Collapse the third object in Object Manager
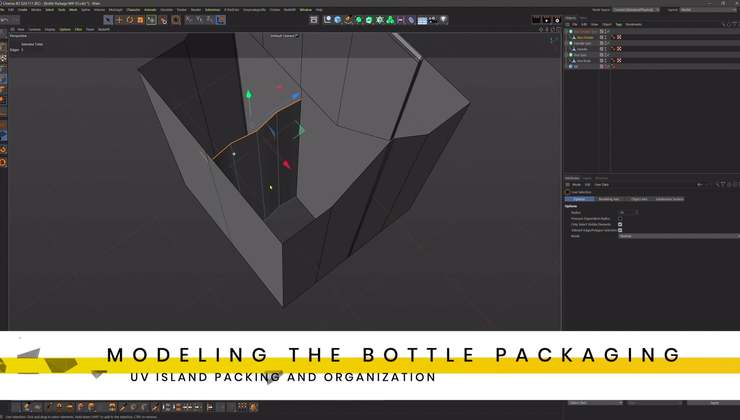 pyautogui.click(x=566, y=43)
